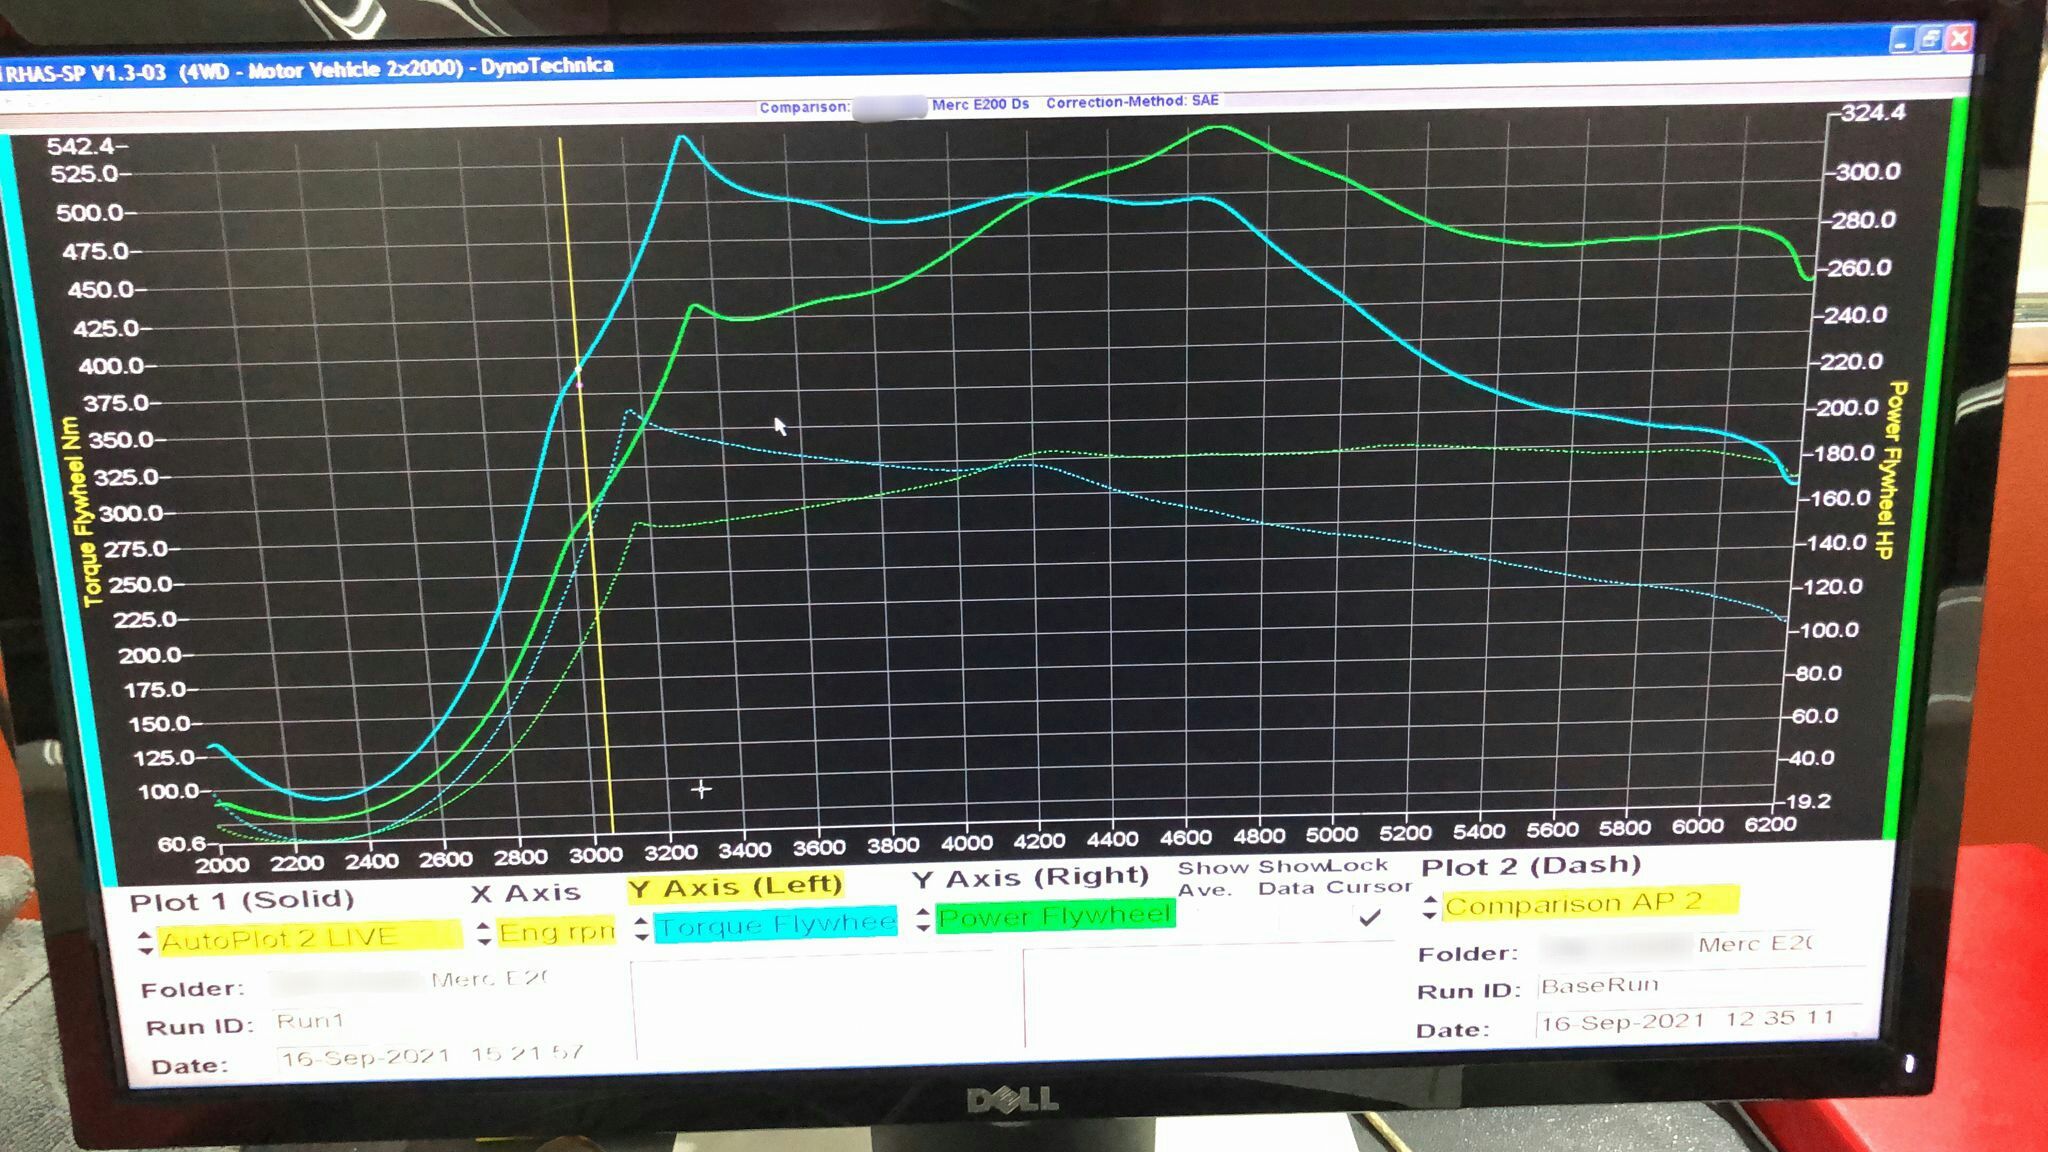The height and width of the screenshot is (1152, 2048).
Task: Select the AutoPlot 2 LIVE field
Action: coord(311,937)
